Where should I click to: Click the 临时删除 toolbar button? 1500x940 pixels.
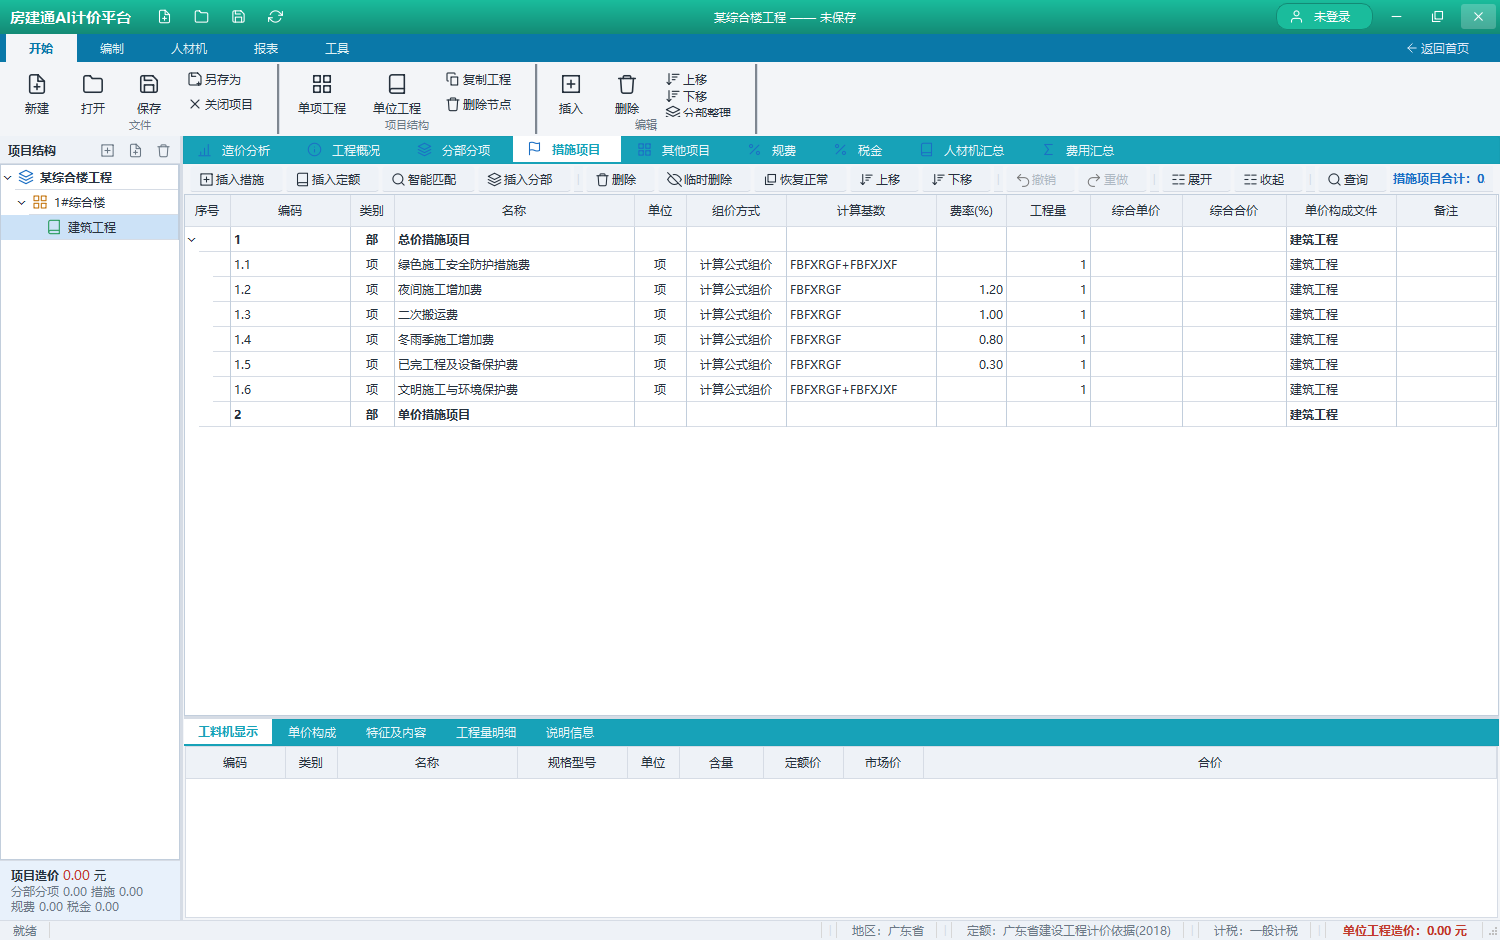pos(700,180)
